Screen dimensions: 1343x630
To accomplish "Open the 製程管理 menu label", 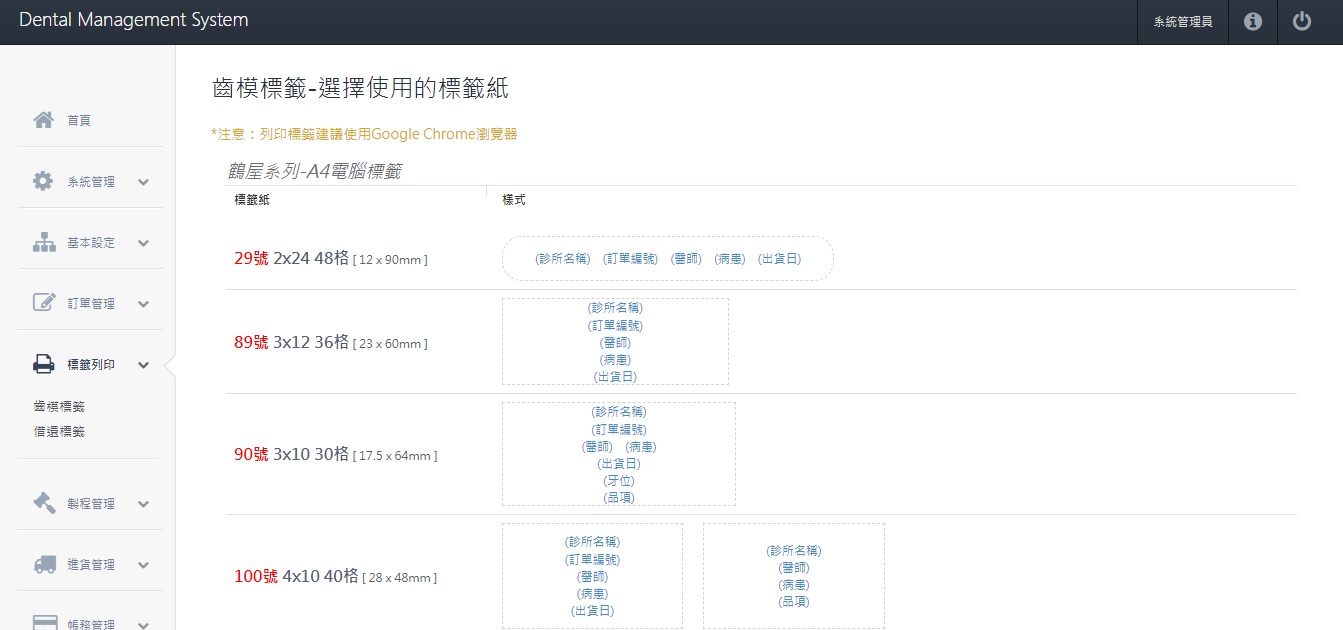I will (91, 504).
